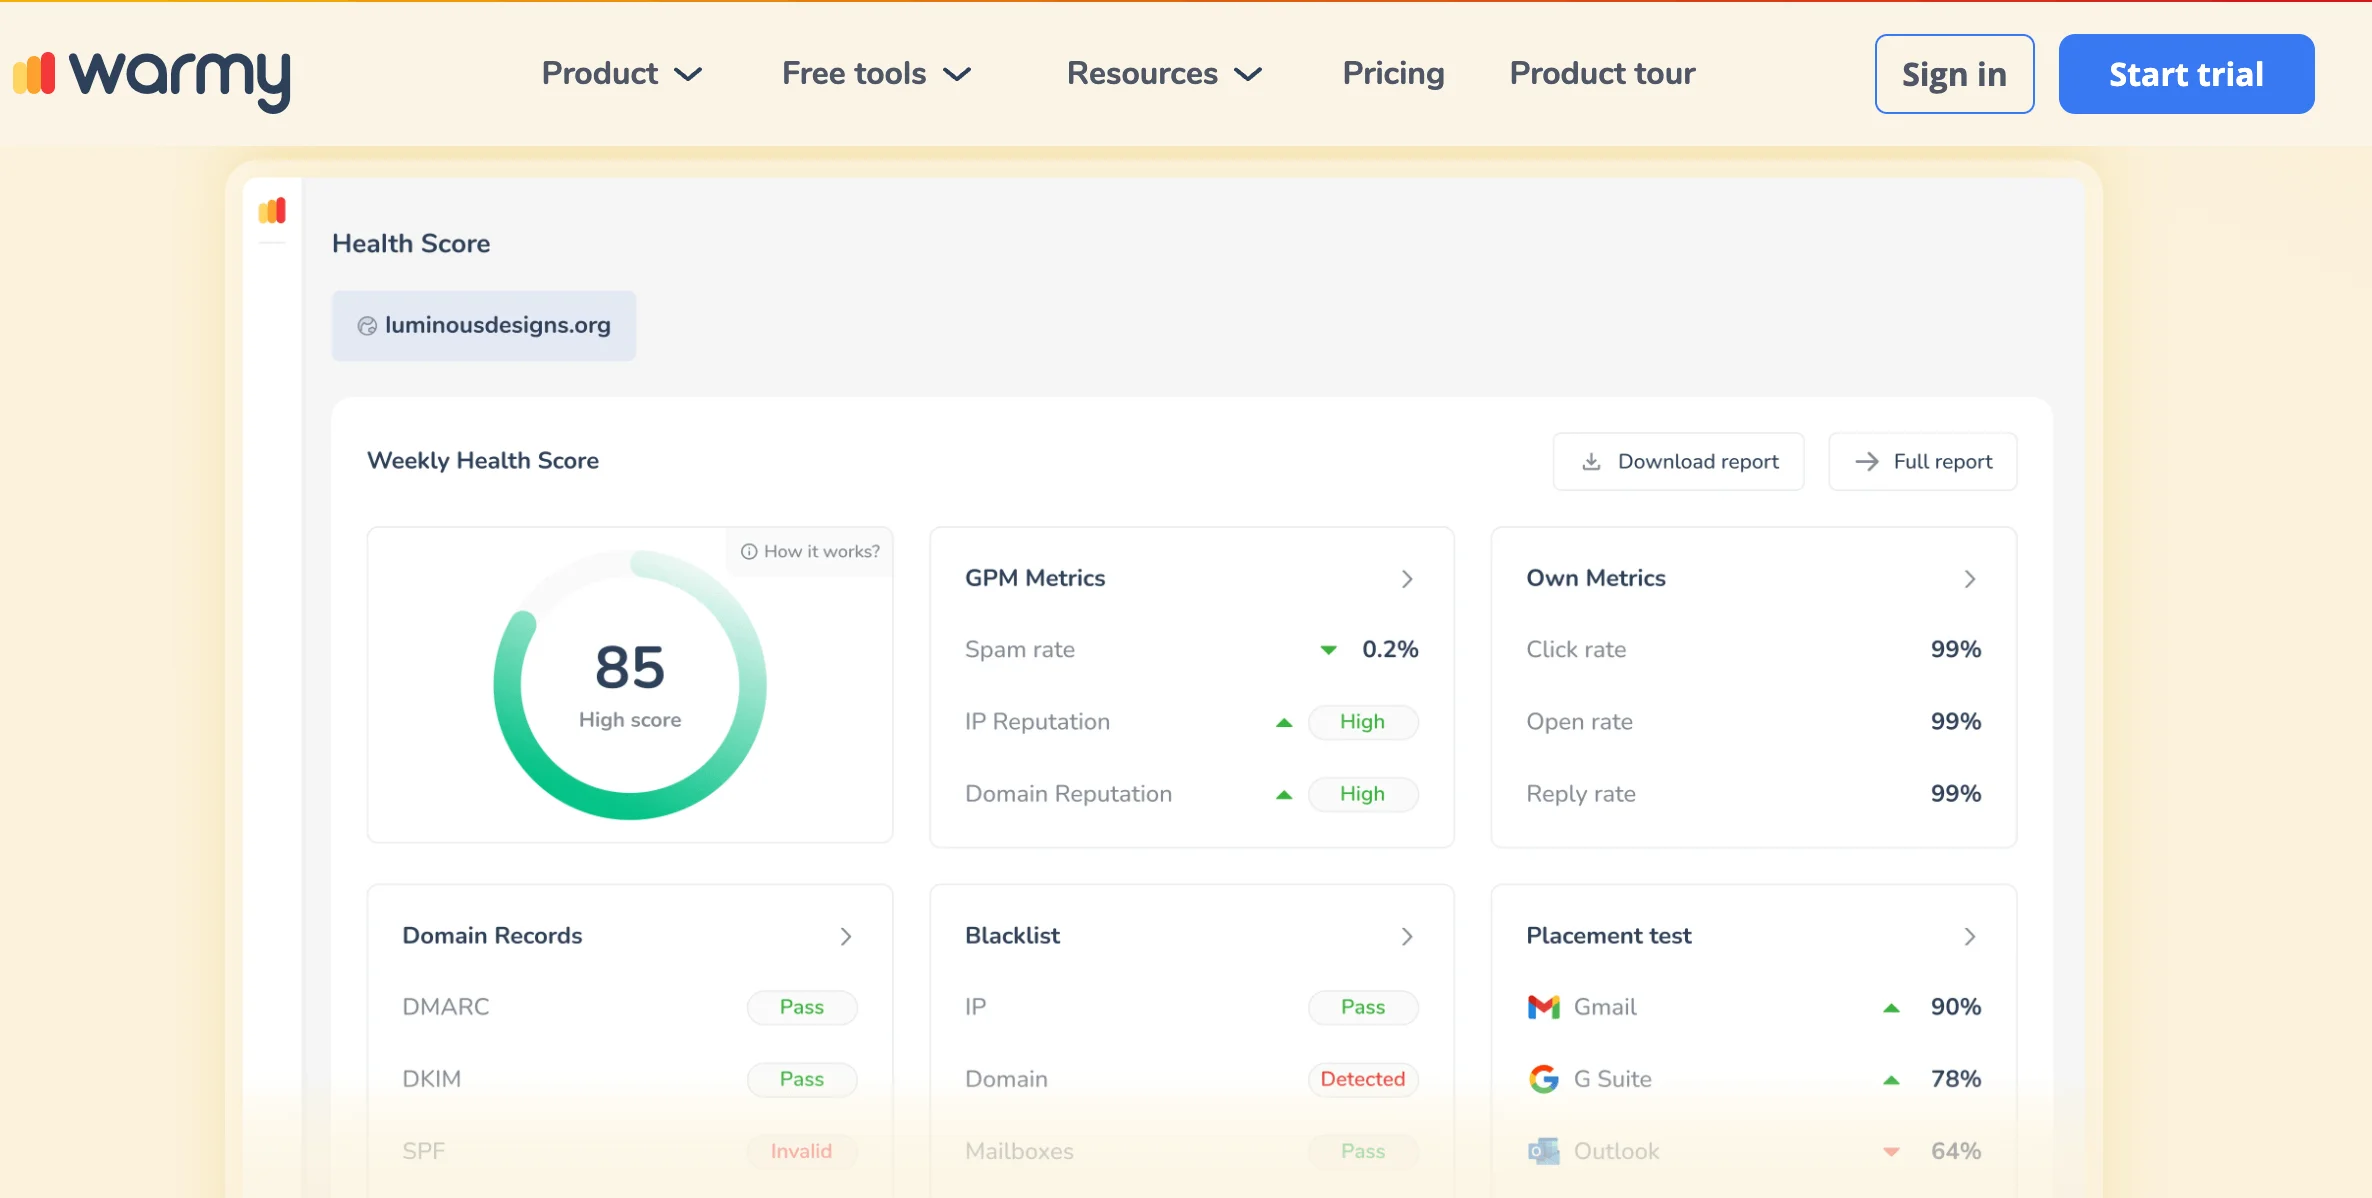Click the How it works? link
The width and height of the screenshot is (2372, 1198).
tap(810, 552)
